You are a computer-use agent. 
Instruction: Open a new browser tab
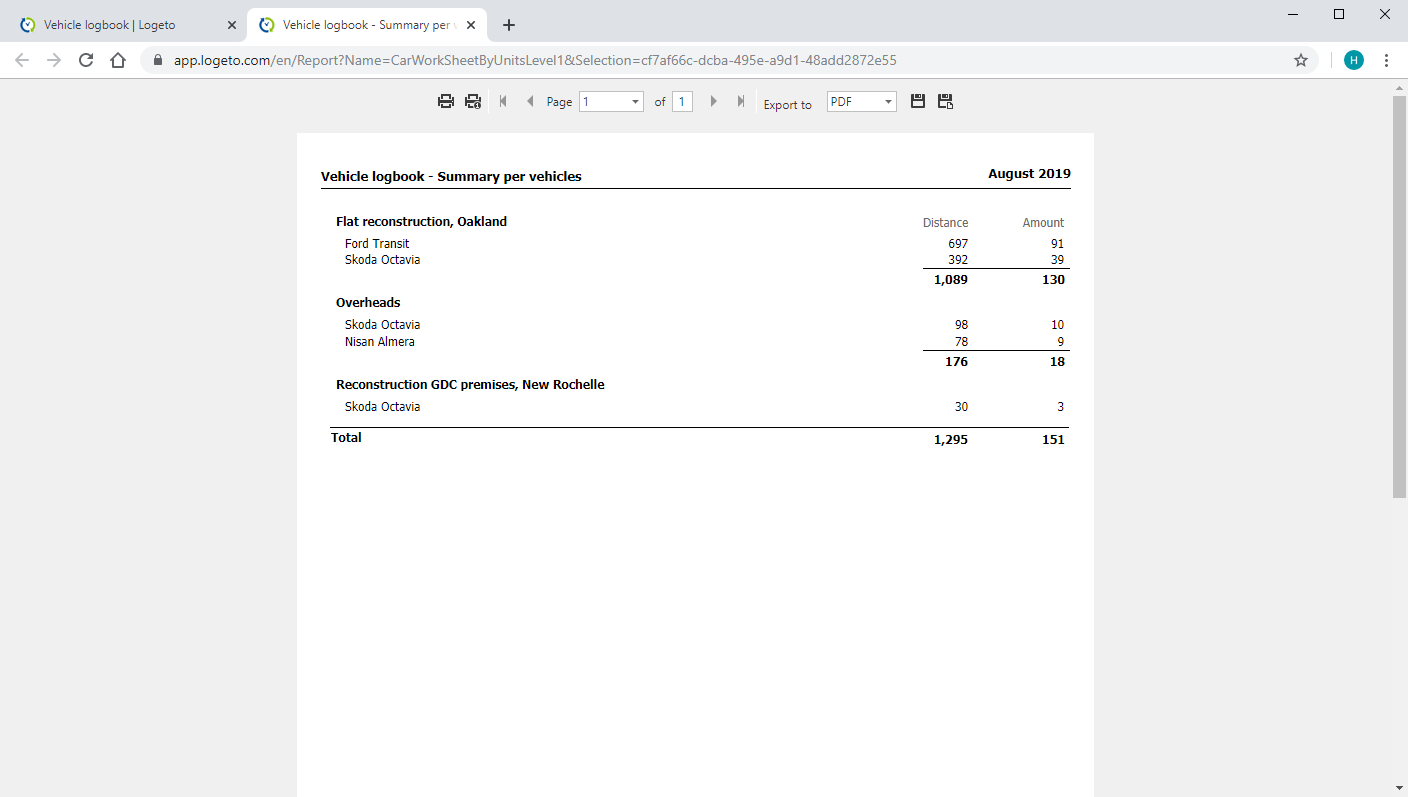pyautogui.click(x=509, y=25)
